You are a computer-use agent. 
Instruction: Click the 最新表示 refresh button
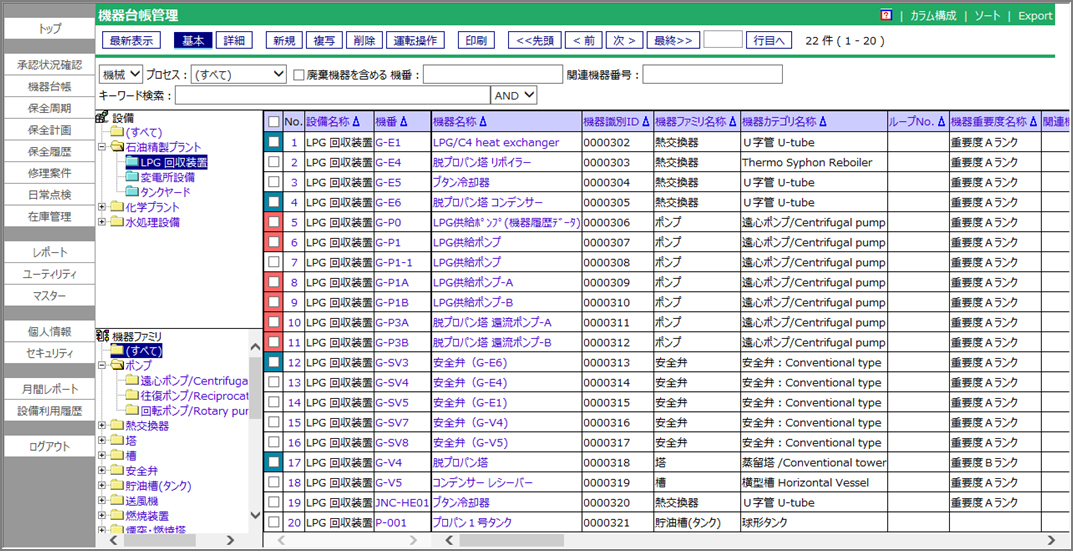(131, 40)
